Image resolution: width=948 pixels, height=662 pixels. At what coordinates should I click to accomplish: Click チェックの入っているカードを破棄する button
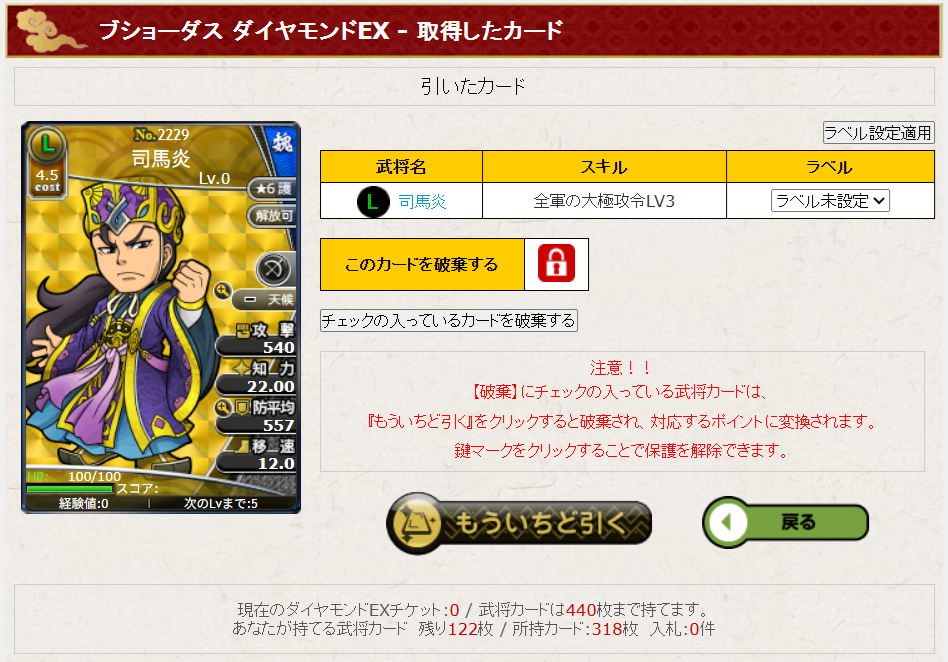point(449,320)
